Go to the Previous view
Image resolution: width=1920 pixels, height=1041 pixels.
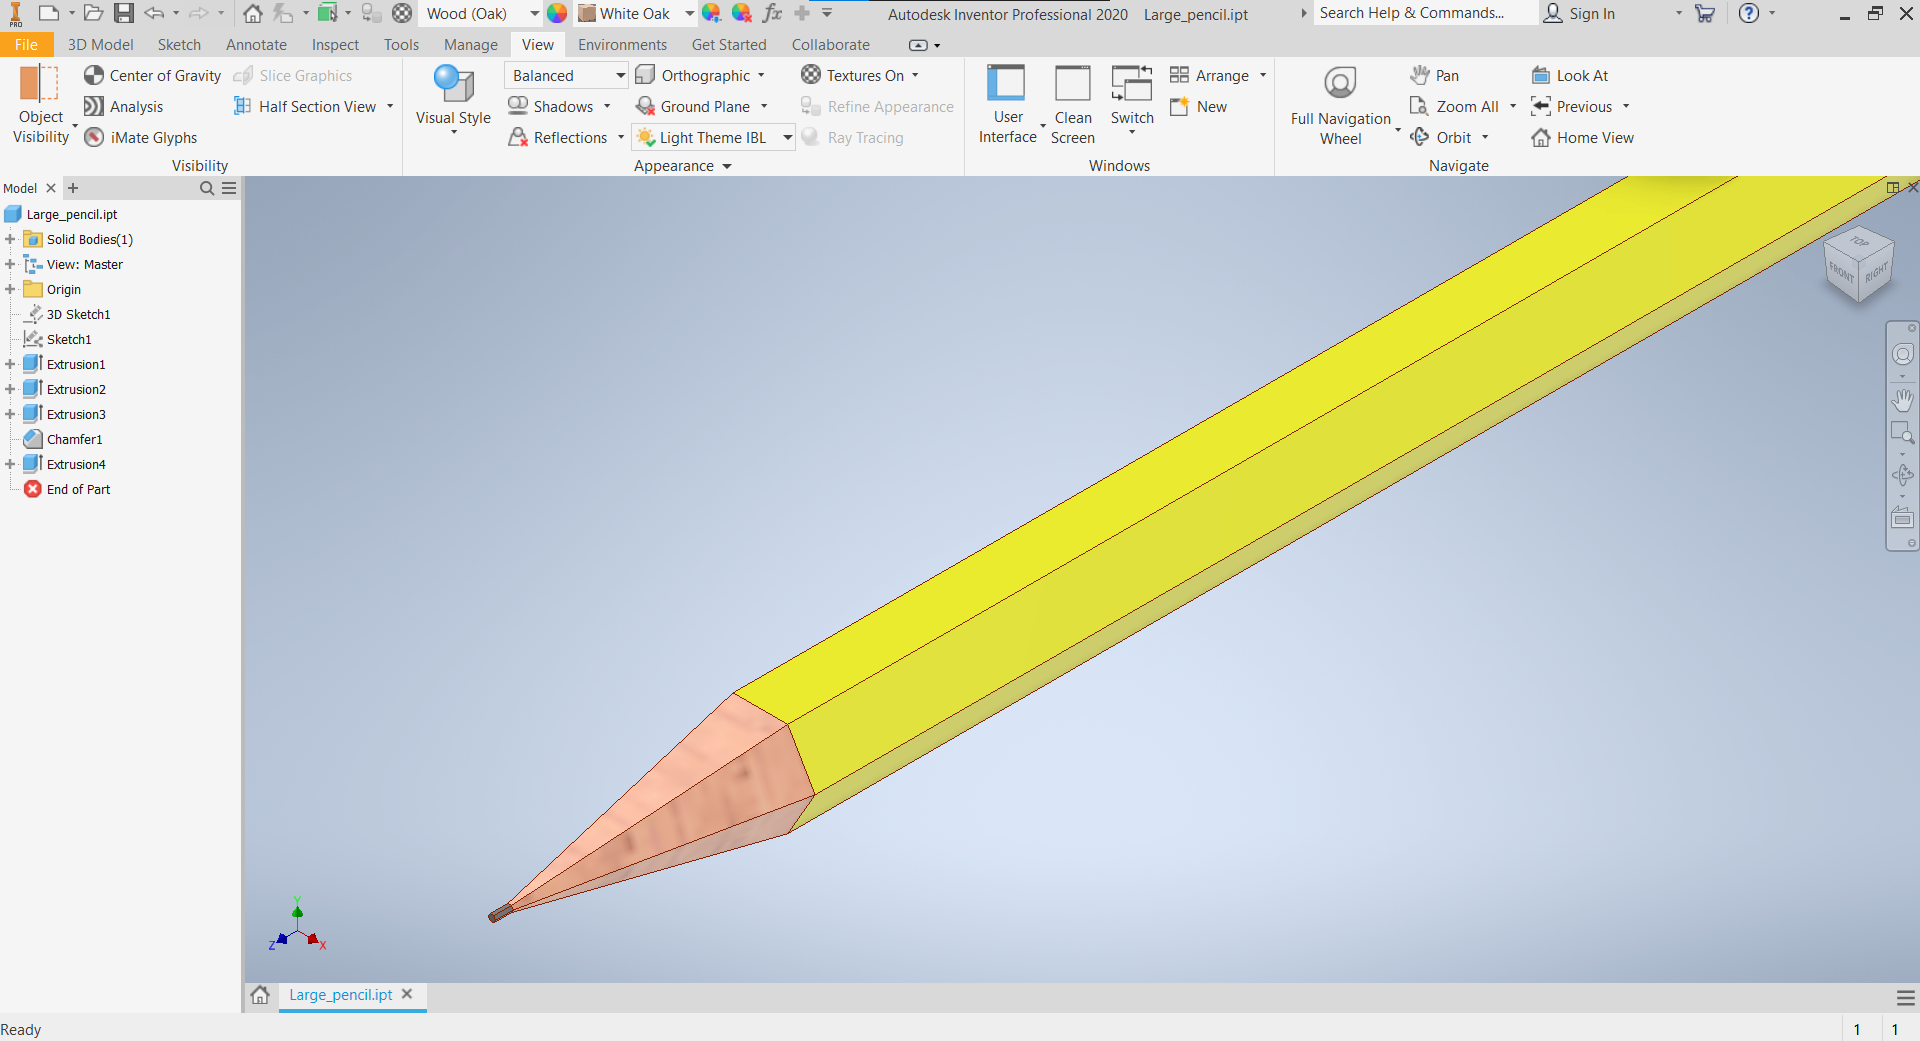(1572, 106)
